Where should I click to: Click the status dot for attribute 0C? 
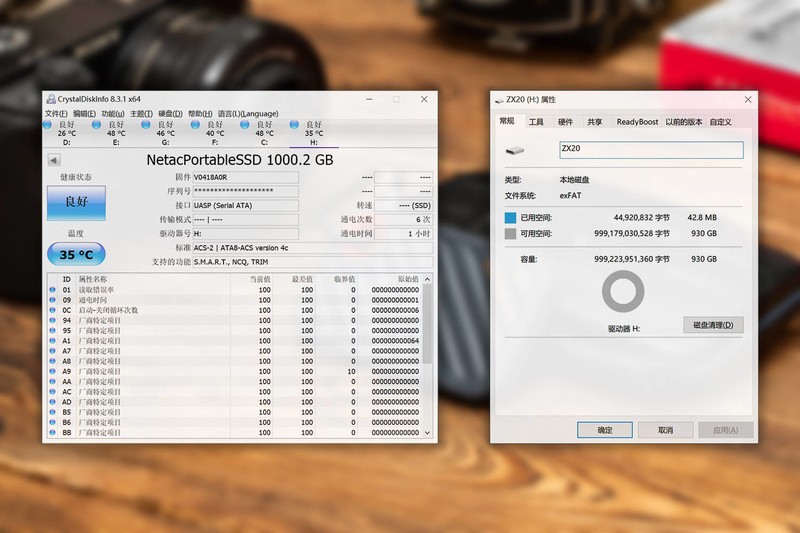[53, 310]
